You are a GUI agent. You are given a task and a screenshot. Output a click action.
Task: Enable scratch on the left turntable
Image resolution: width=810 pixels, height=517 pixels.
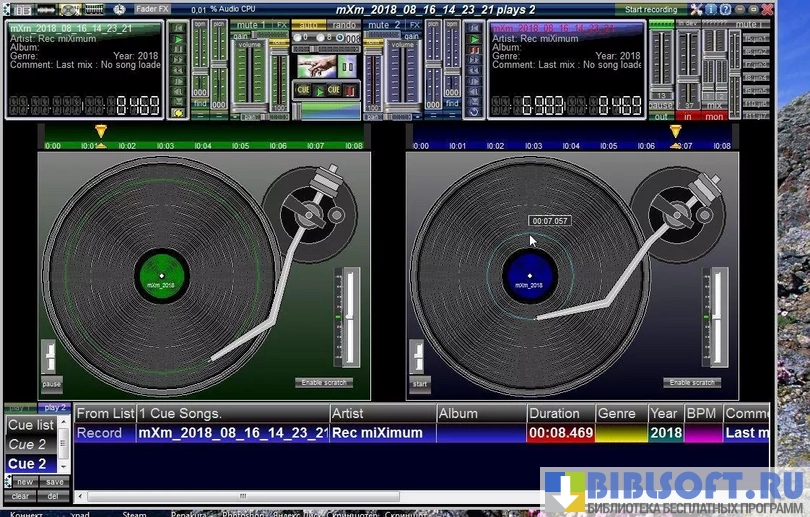[x=324, y=382]
